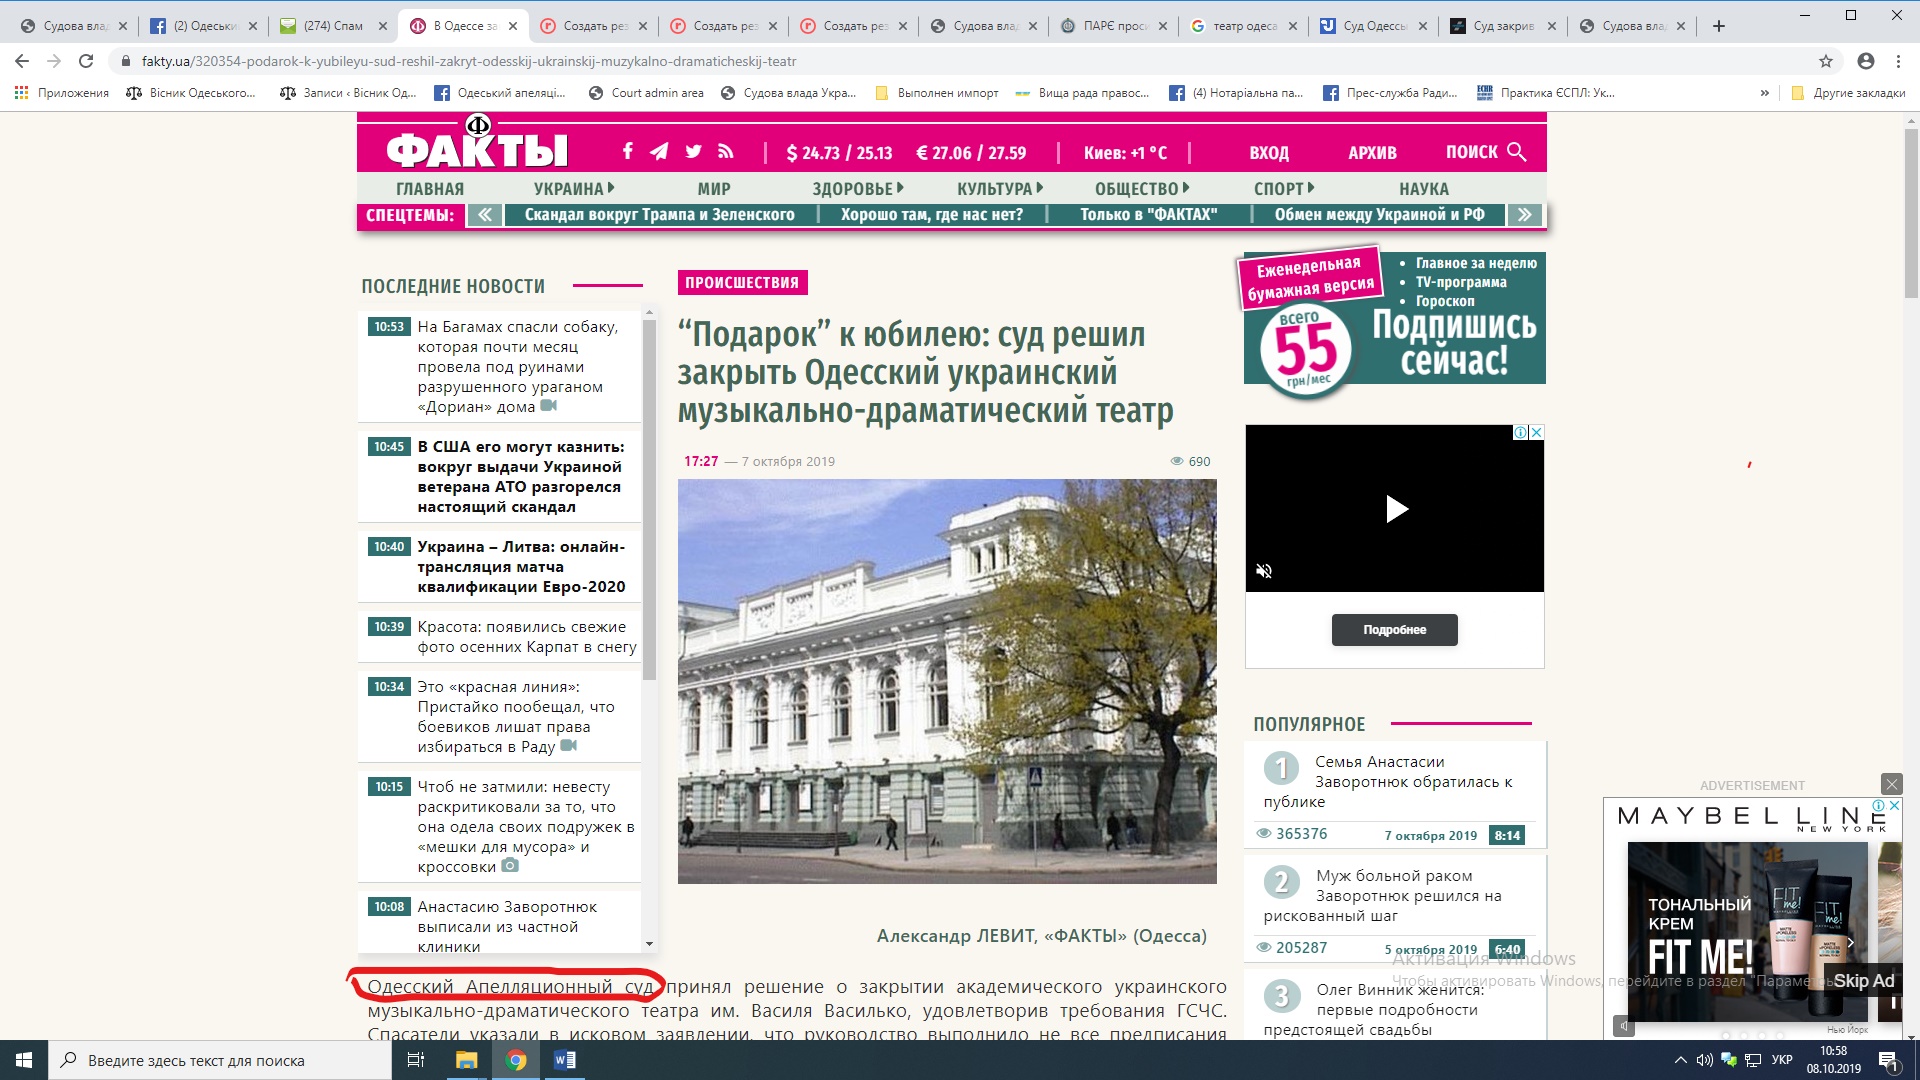Open the RSS feed icon

pos(726,151)
